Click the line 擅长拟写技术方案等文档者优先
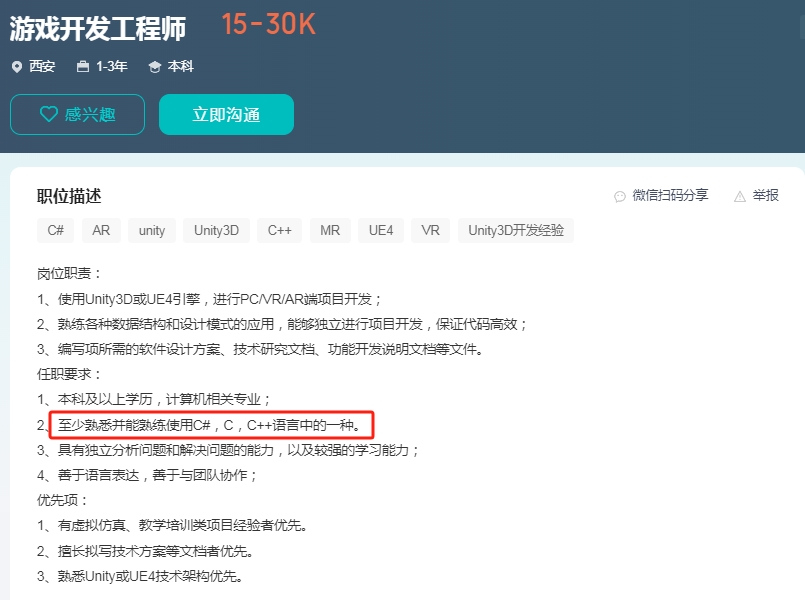This screenshot has height=600, width=805. pos(145,551)
